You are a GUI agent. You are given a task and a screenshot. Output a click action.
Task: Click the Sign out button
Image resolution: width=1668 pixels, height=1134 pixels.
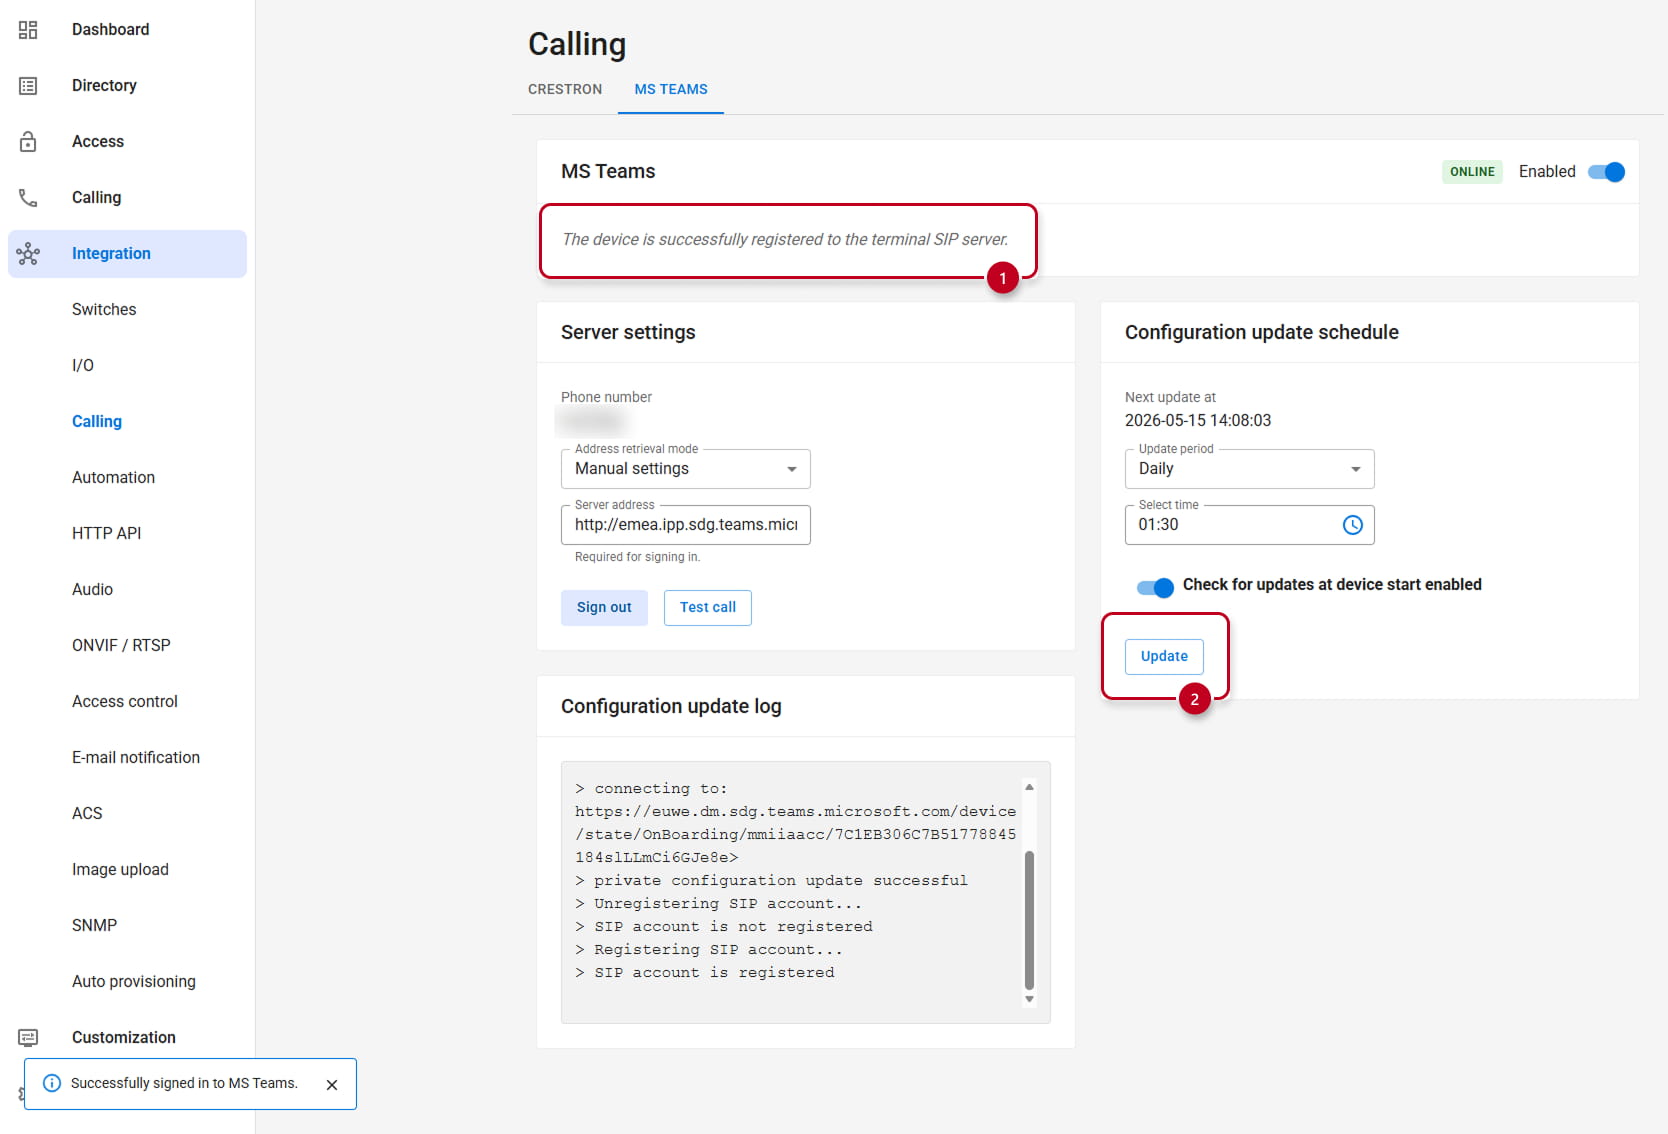pos(604,608)
